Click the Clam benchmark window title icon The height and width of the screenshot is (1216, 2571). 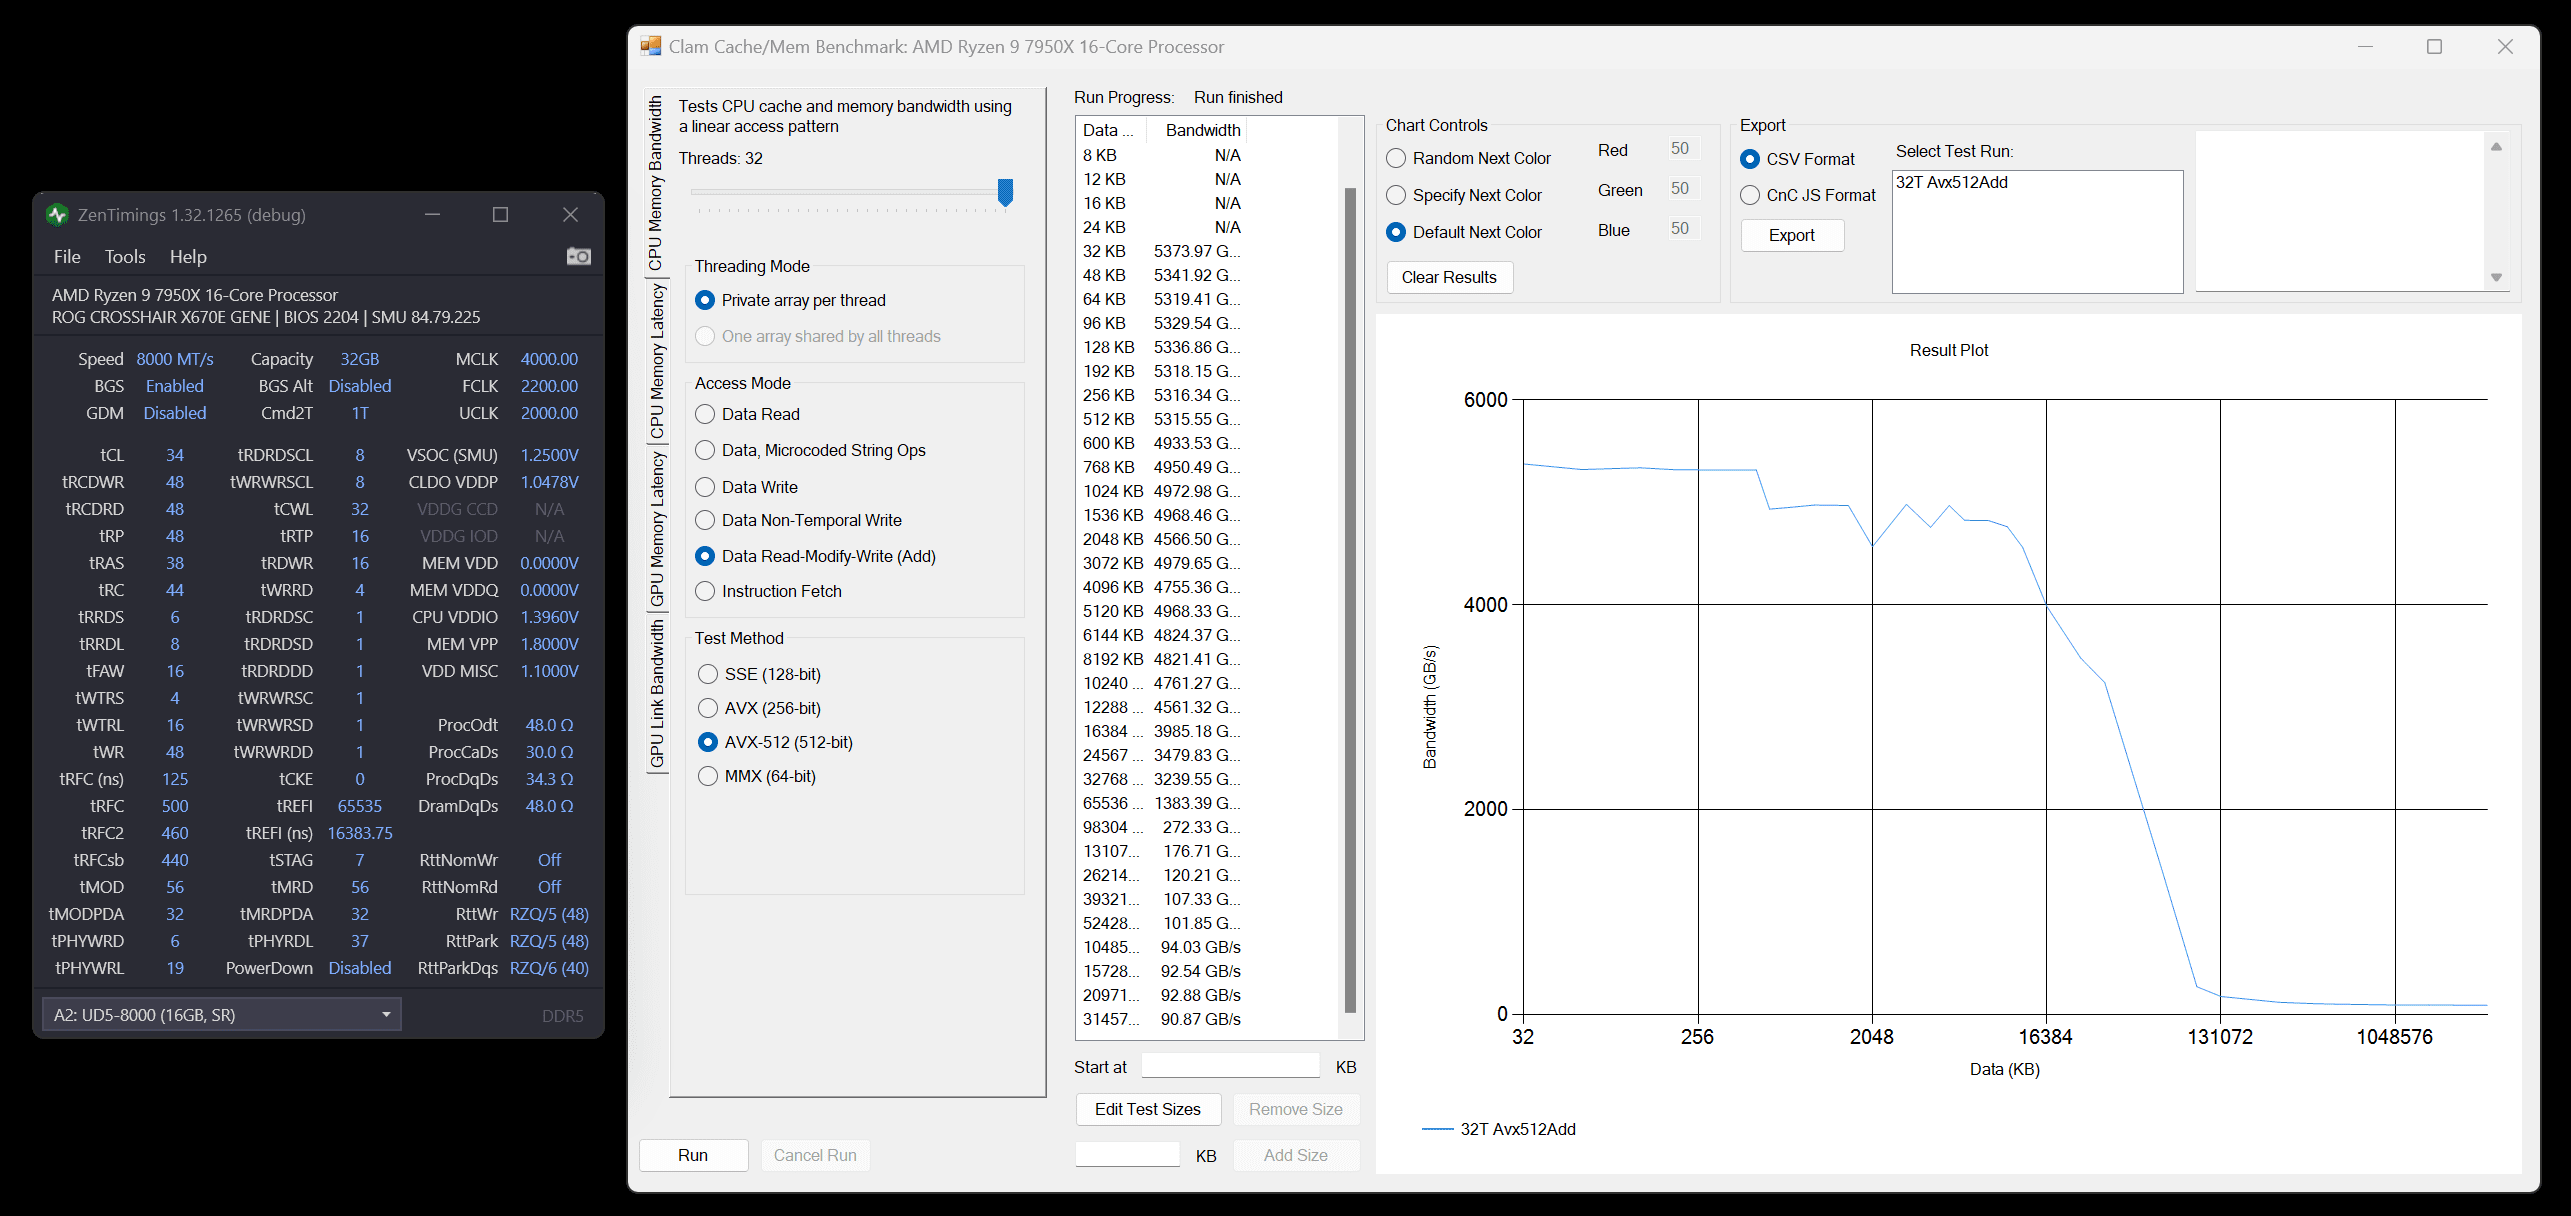(x=651, y=46)
